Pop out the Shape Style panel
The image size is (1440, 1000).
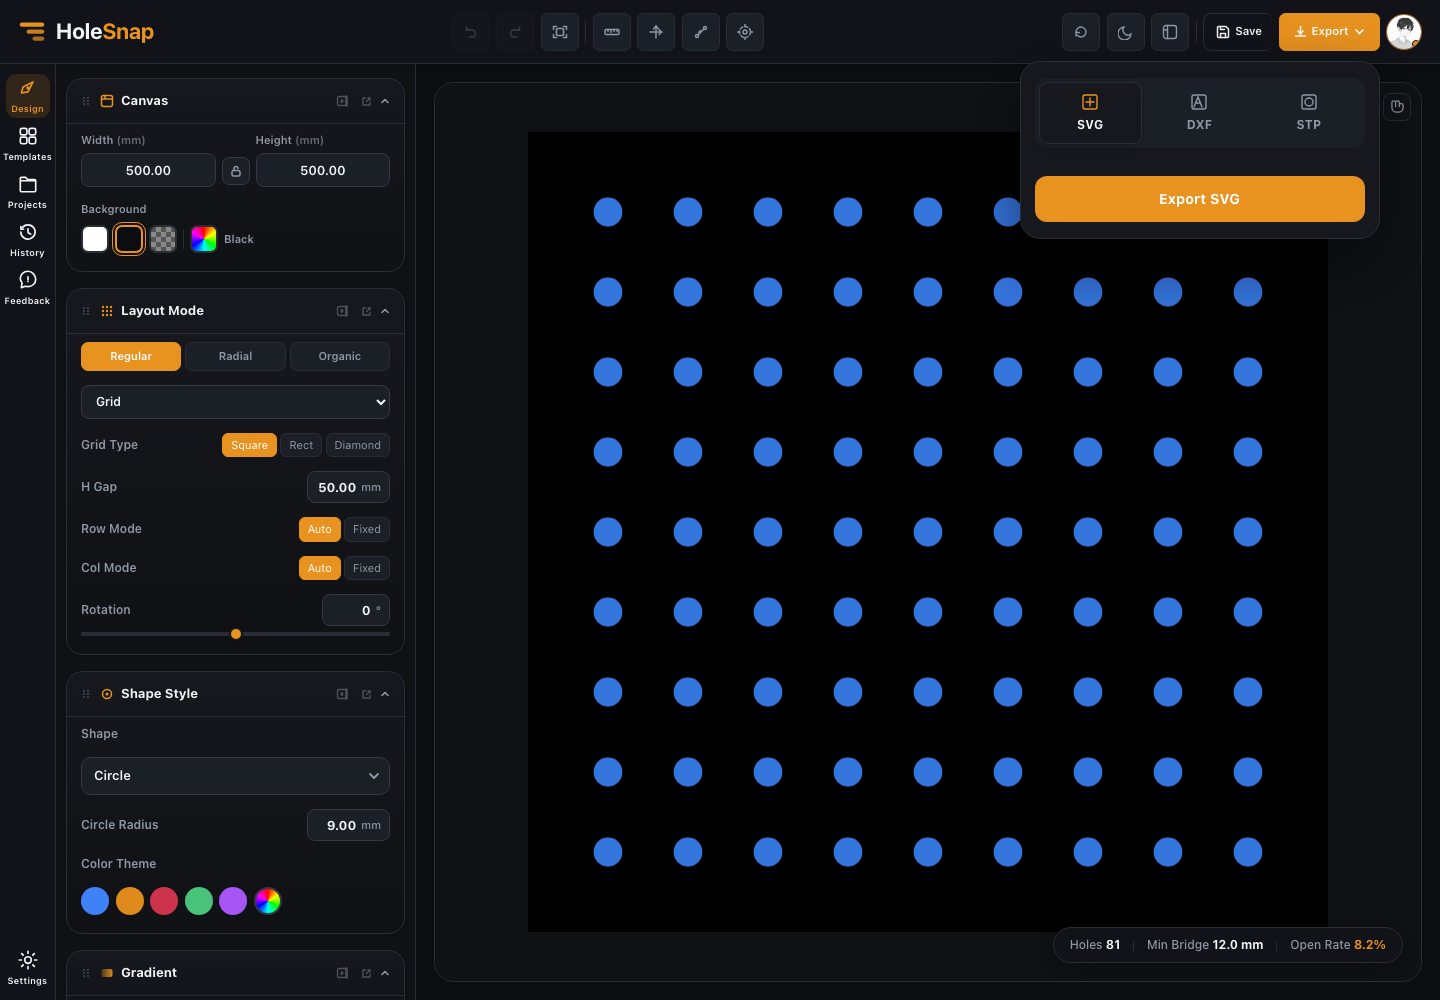pyautogui.click(x=366, y=694)
